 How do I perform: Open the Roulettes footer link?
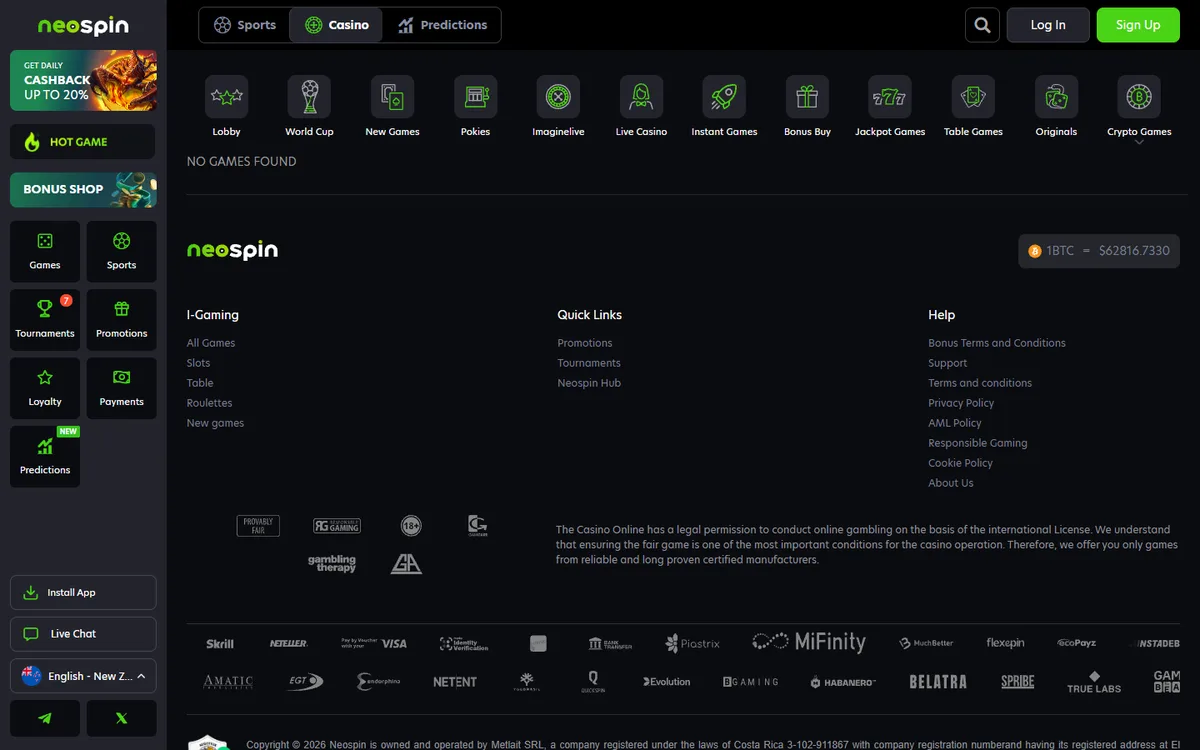point(209,403)
